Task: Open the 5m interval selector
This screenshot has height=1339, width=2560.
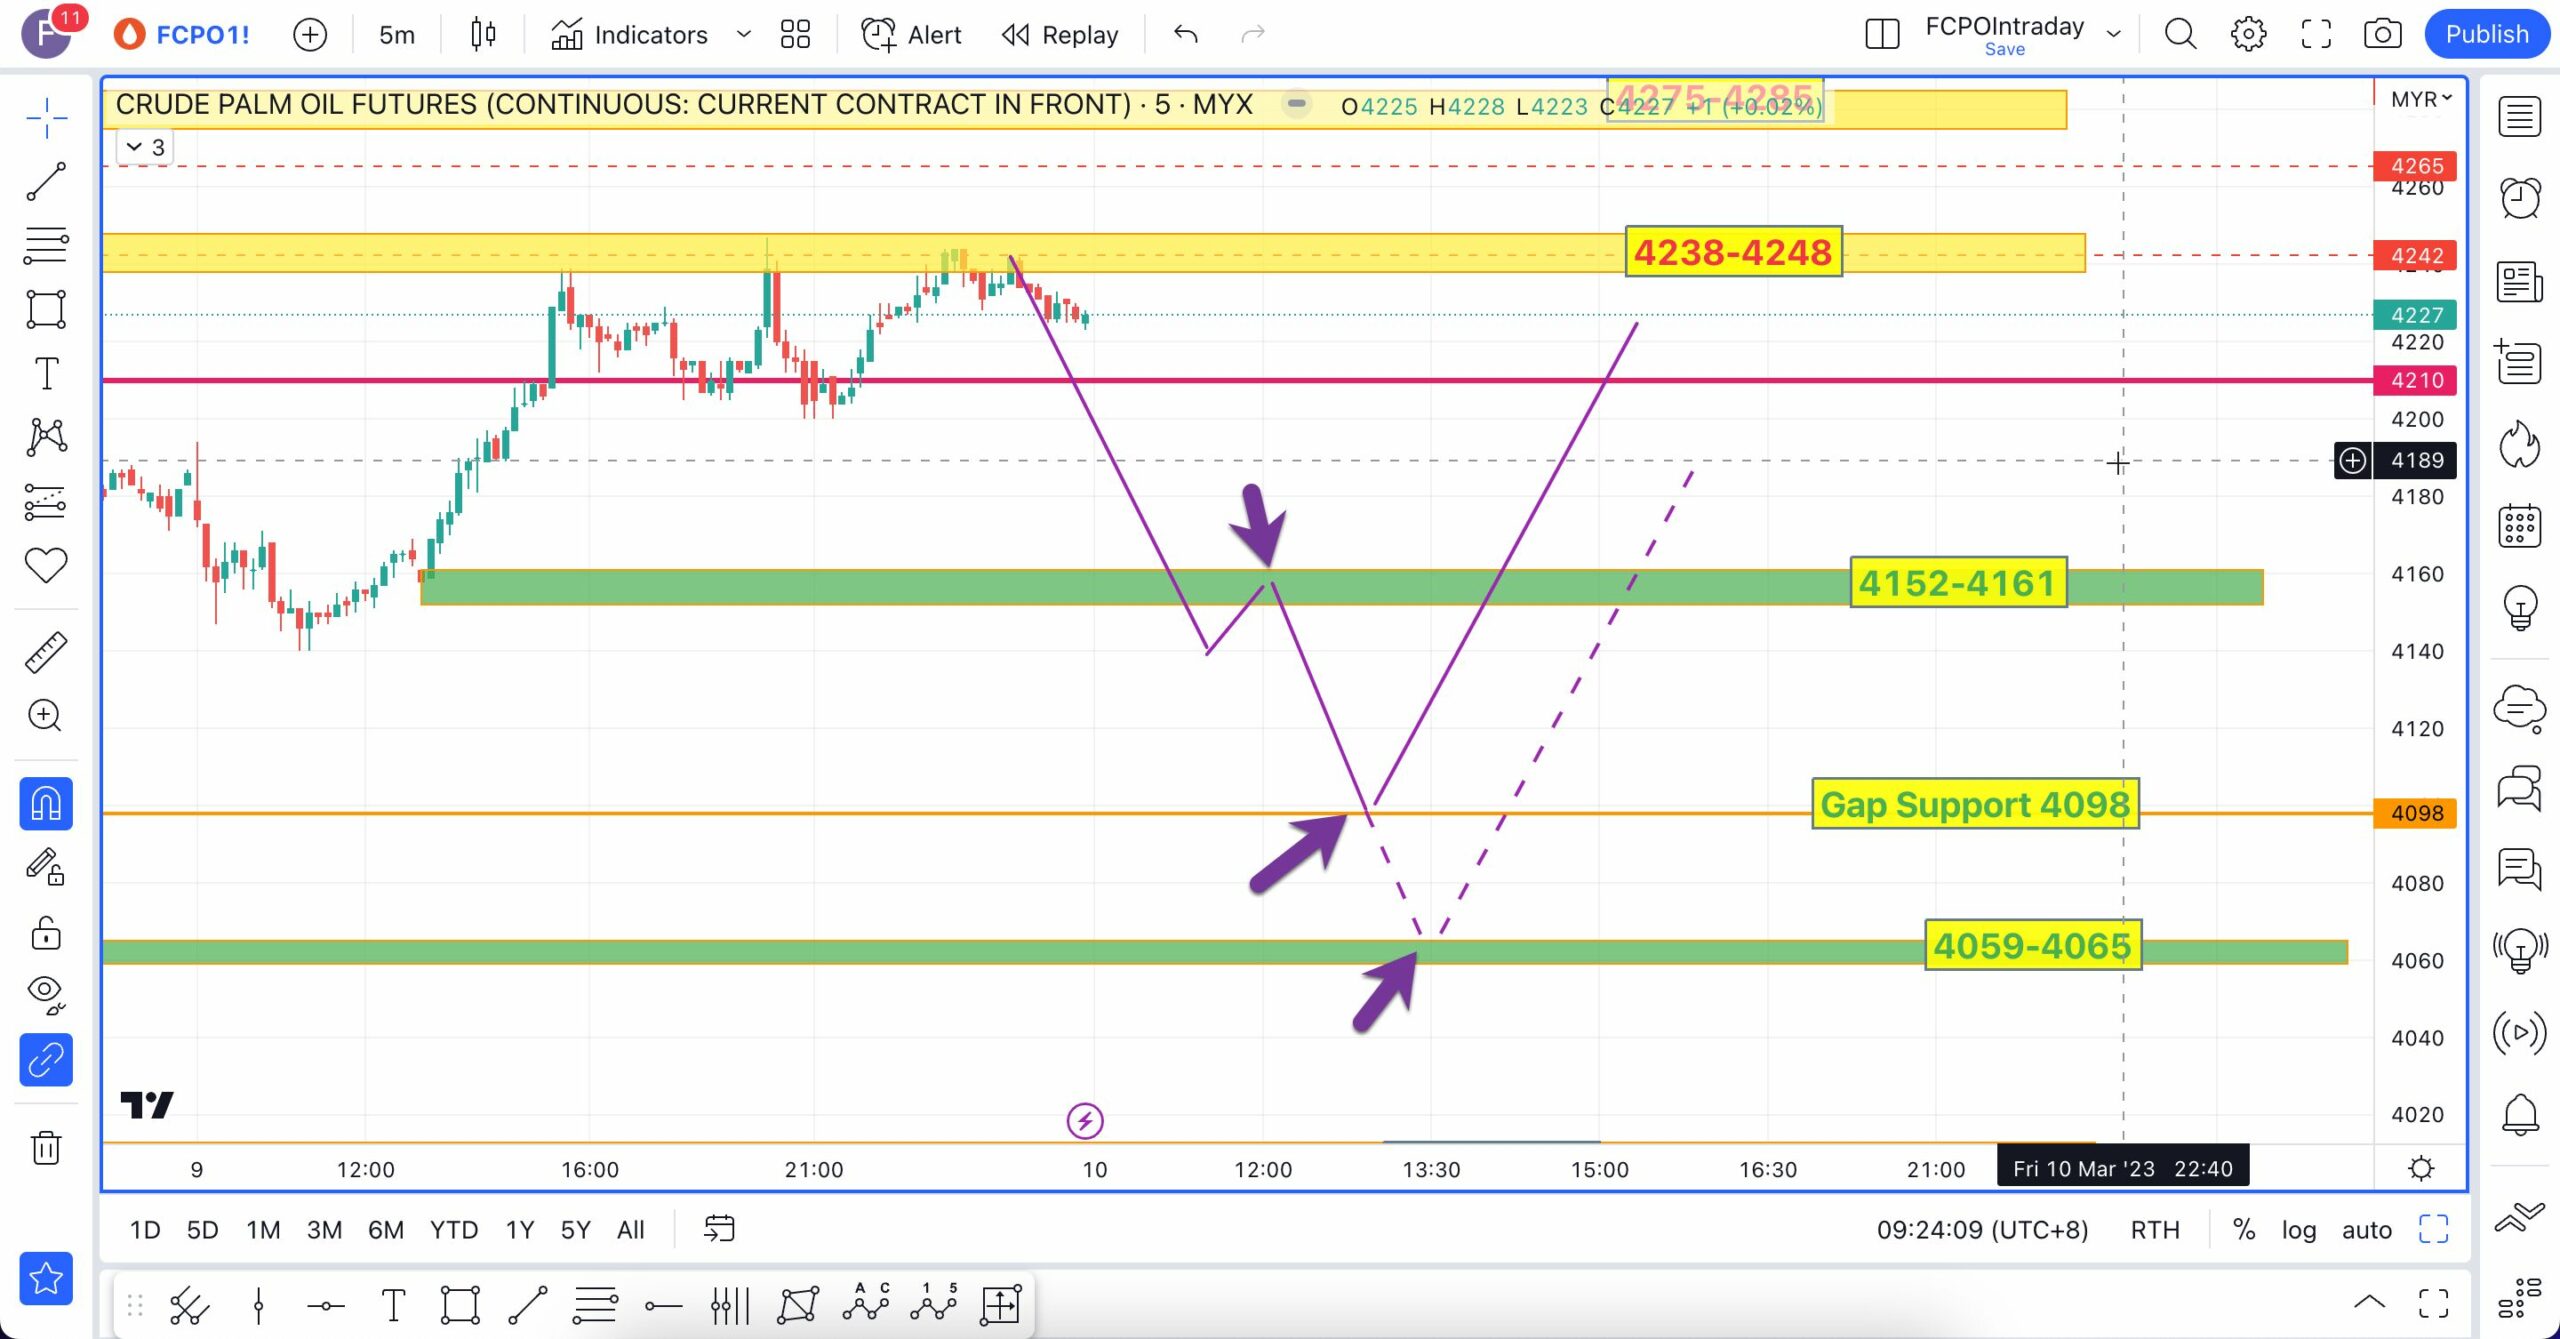Action: (396, 34)
